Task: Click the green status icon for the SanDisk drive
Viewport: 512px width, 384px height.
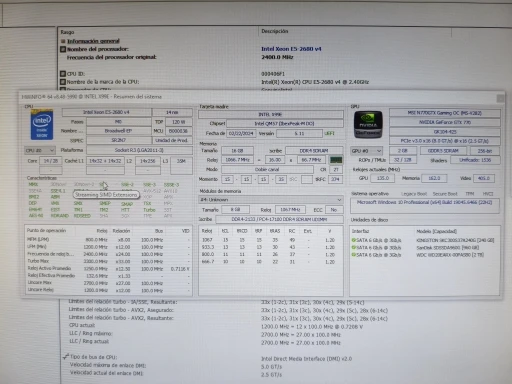Action: coord(354,247)
